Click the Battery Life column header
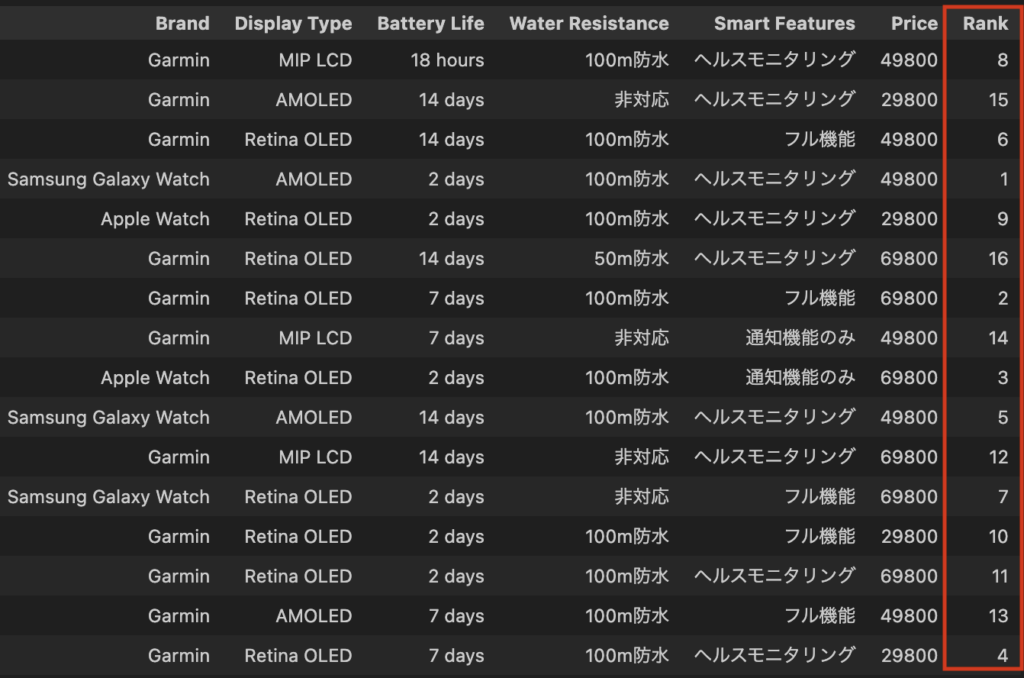 pyautogui.click(x=430, y=24)
